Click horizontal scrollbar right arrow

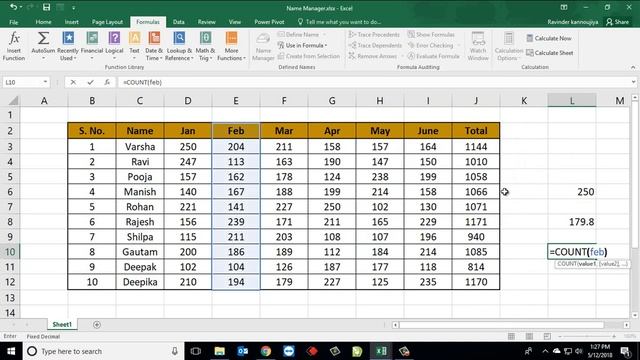point(626,325)
